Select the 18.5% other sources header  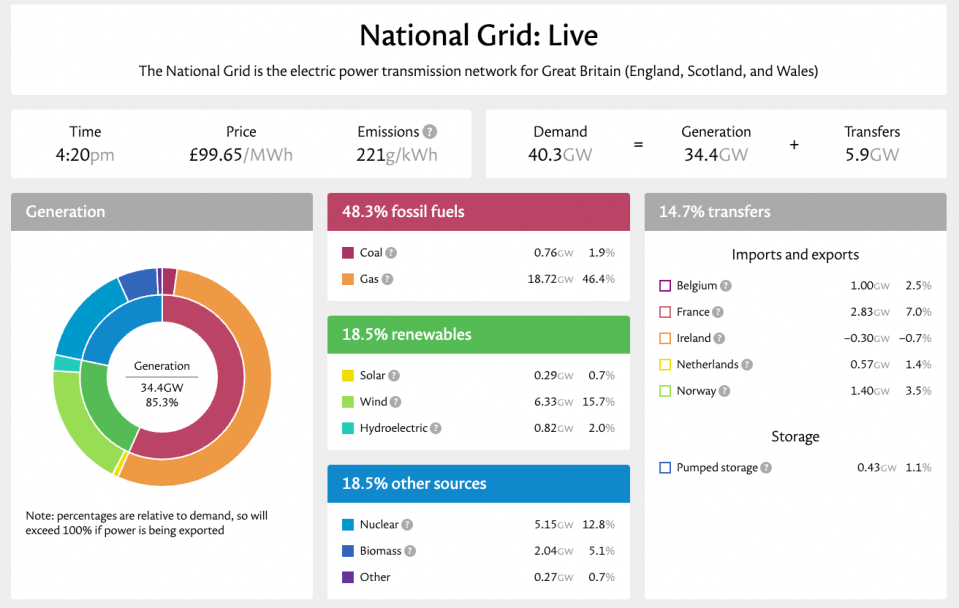click(478, 484)
